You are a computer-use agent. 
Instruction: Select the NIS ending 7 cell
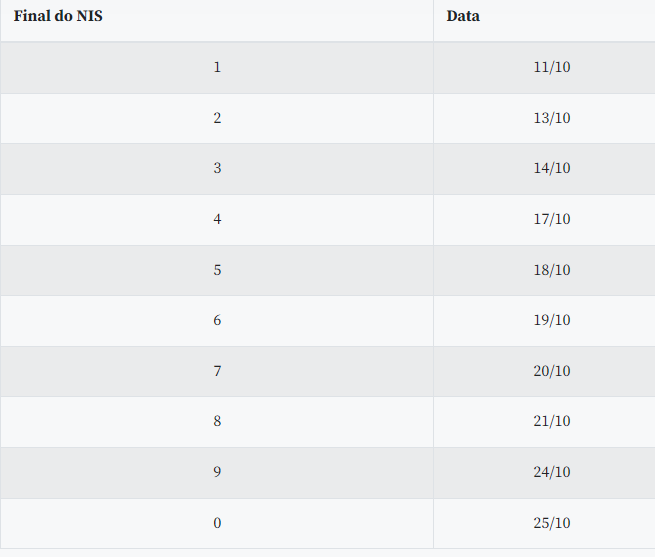click(x=217, y=371)
